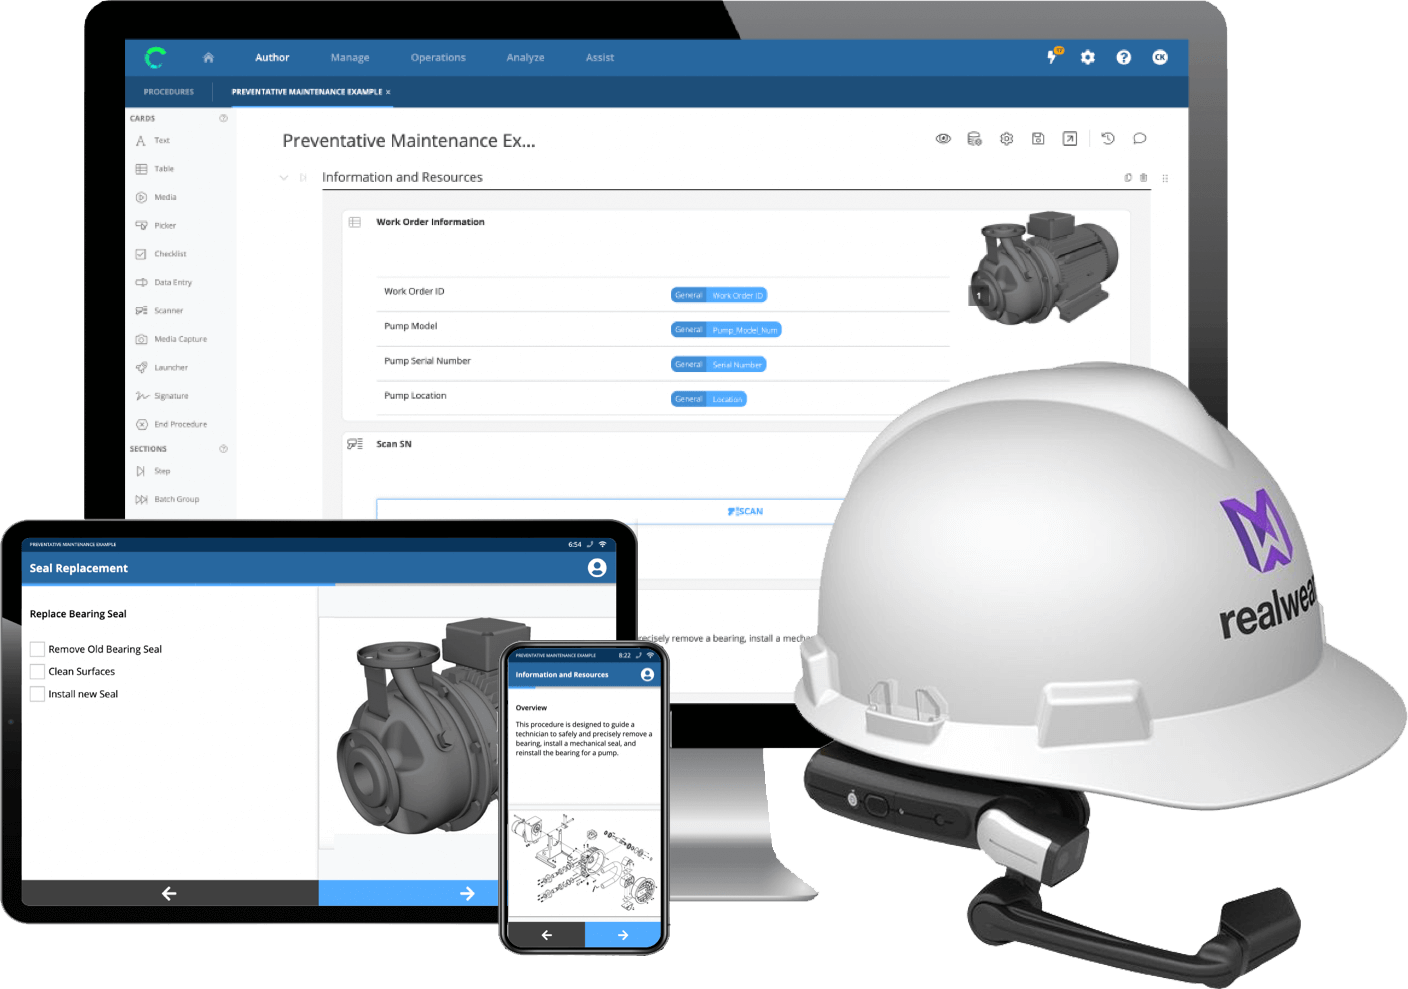Open the Manage menu
The image size is (1408, 989).
pyautogui.click(x=350, y=58)
